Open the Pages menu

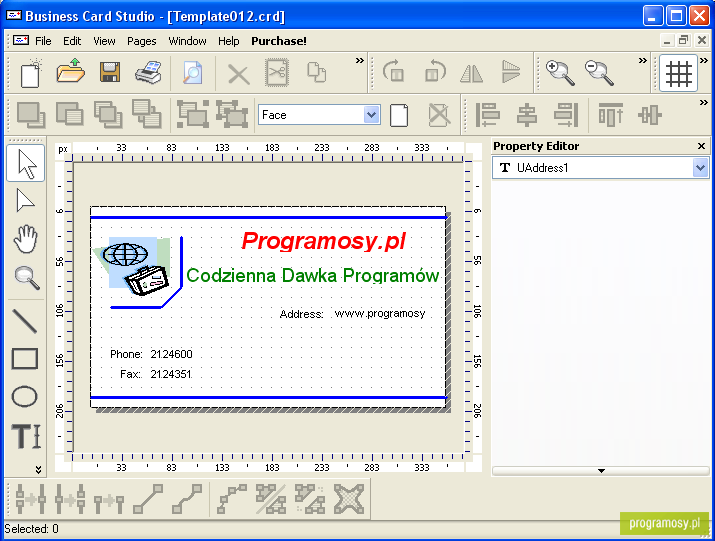click(142, 41)
